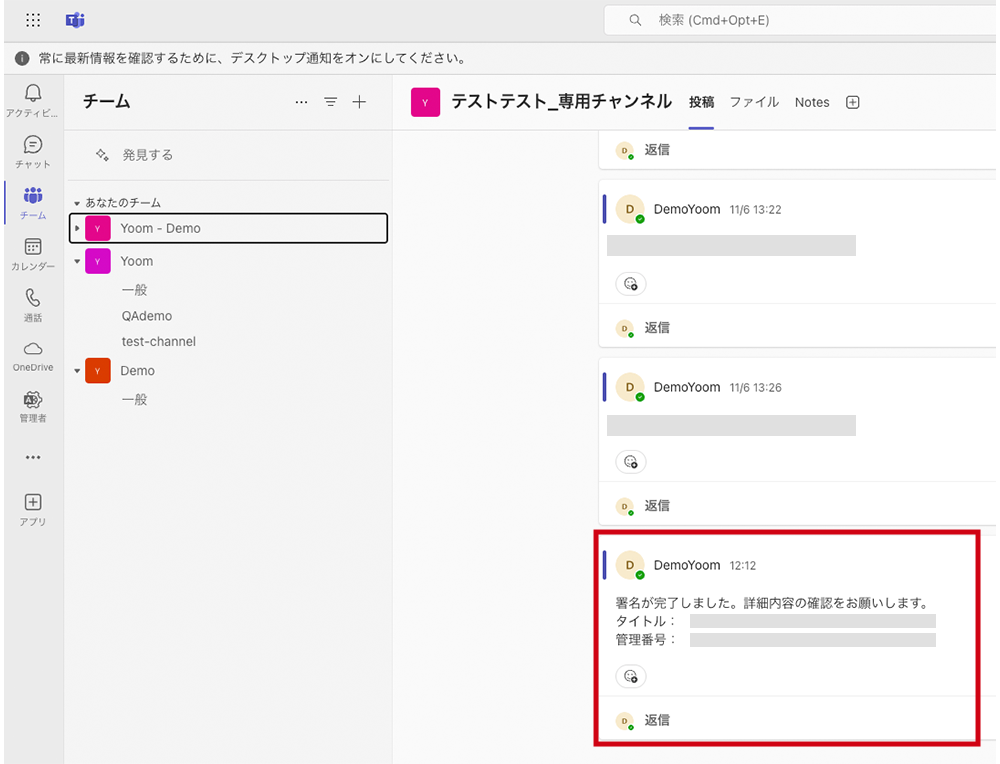Click the search field 検索 (Cmd+Opt+E)
The height and width of the screenshot is (764, 1000).
pos(800,20)
